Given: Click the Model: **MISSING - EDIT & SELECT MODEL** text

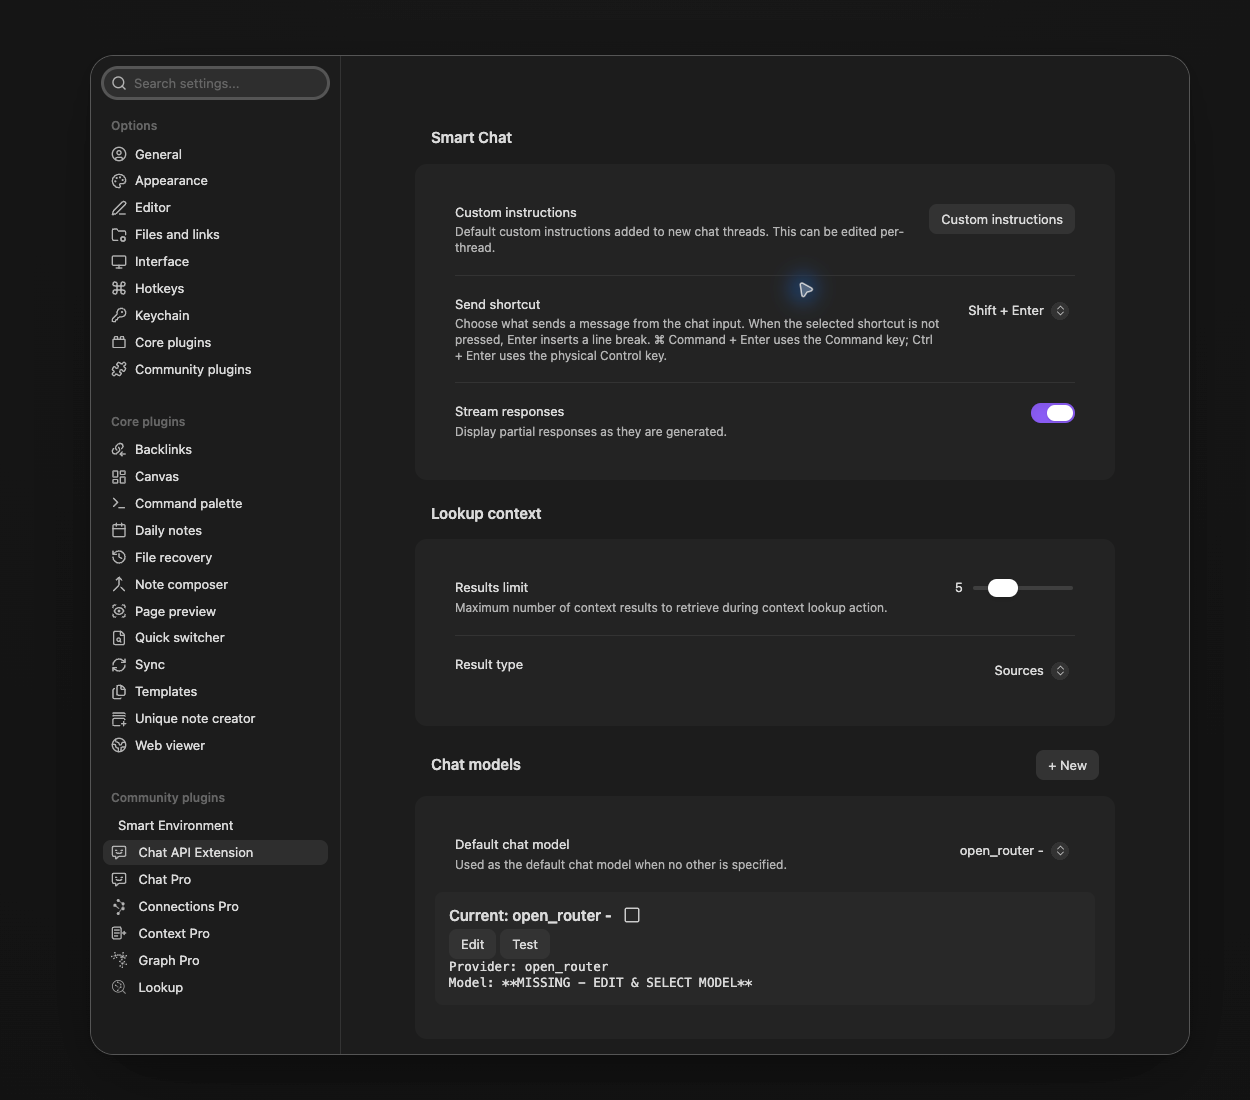Looking at the screenshot, I should click(600, 983).
